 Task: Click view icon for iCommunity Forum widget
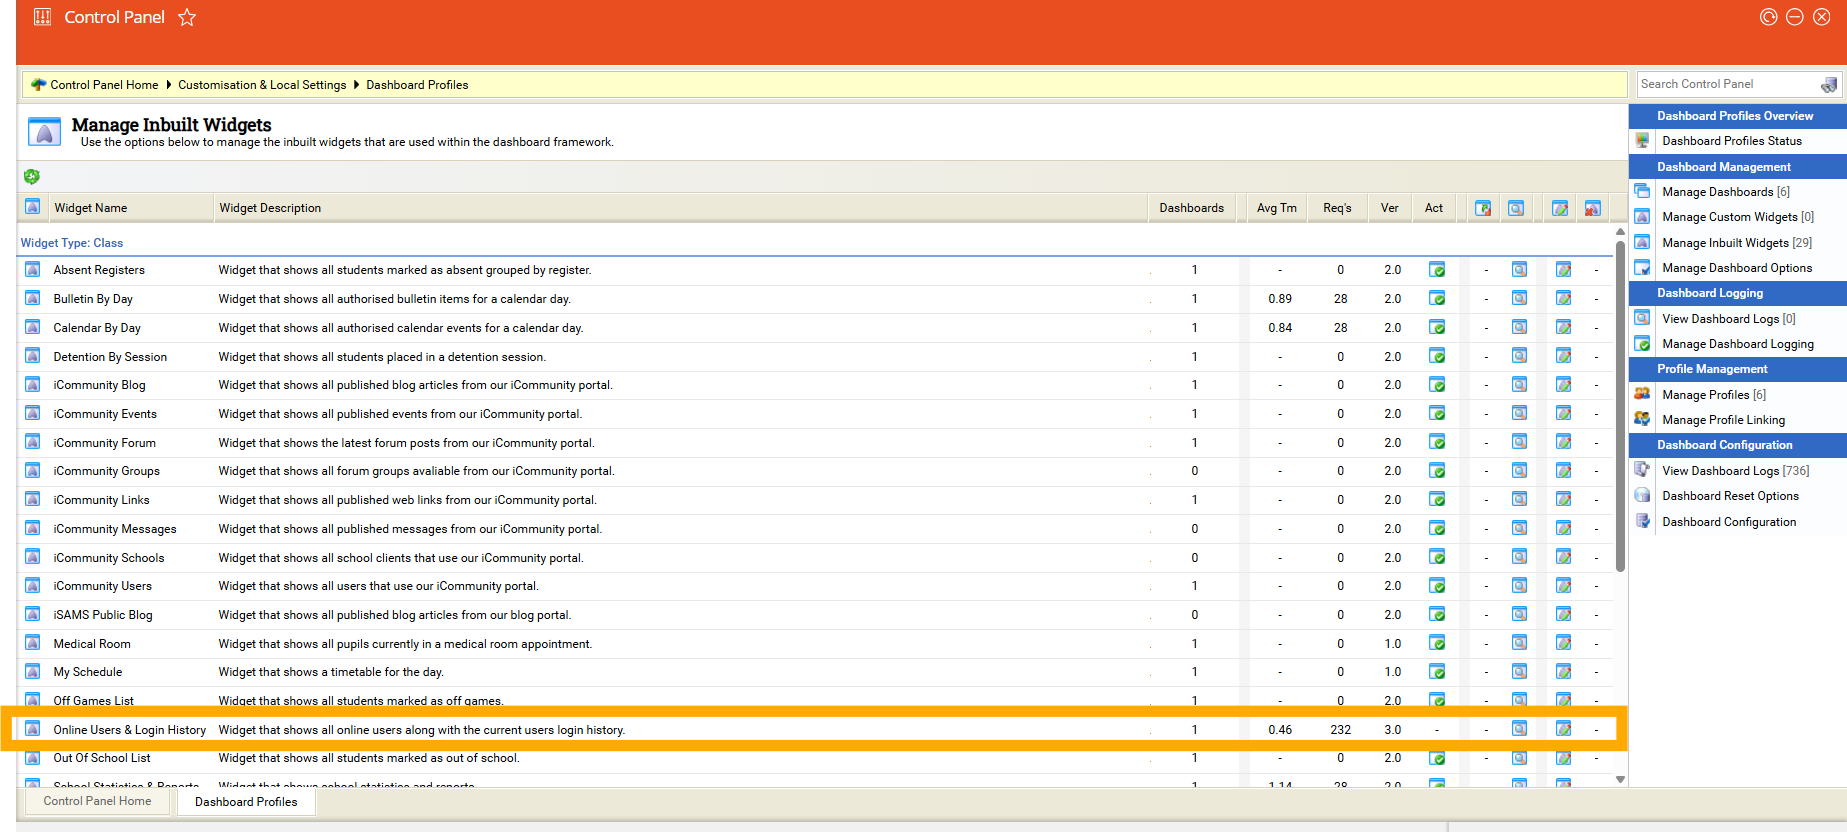click(x=1519, y=443)
